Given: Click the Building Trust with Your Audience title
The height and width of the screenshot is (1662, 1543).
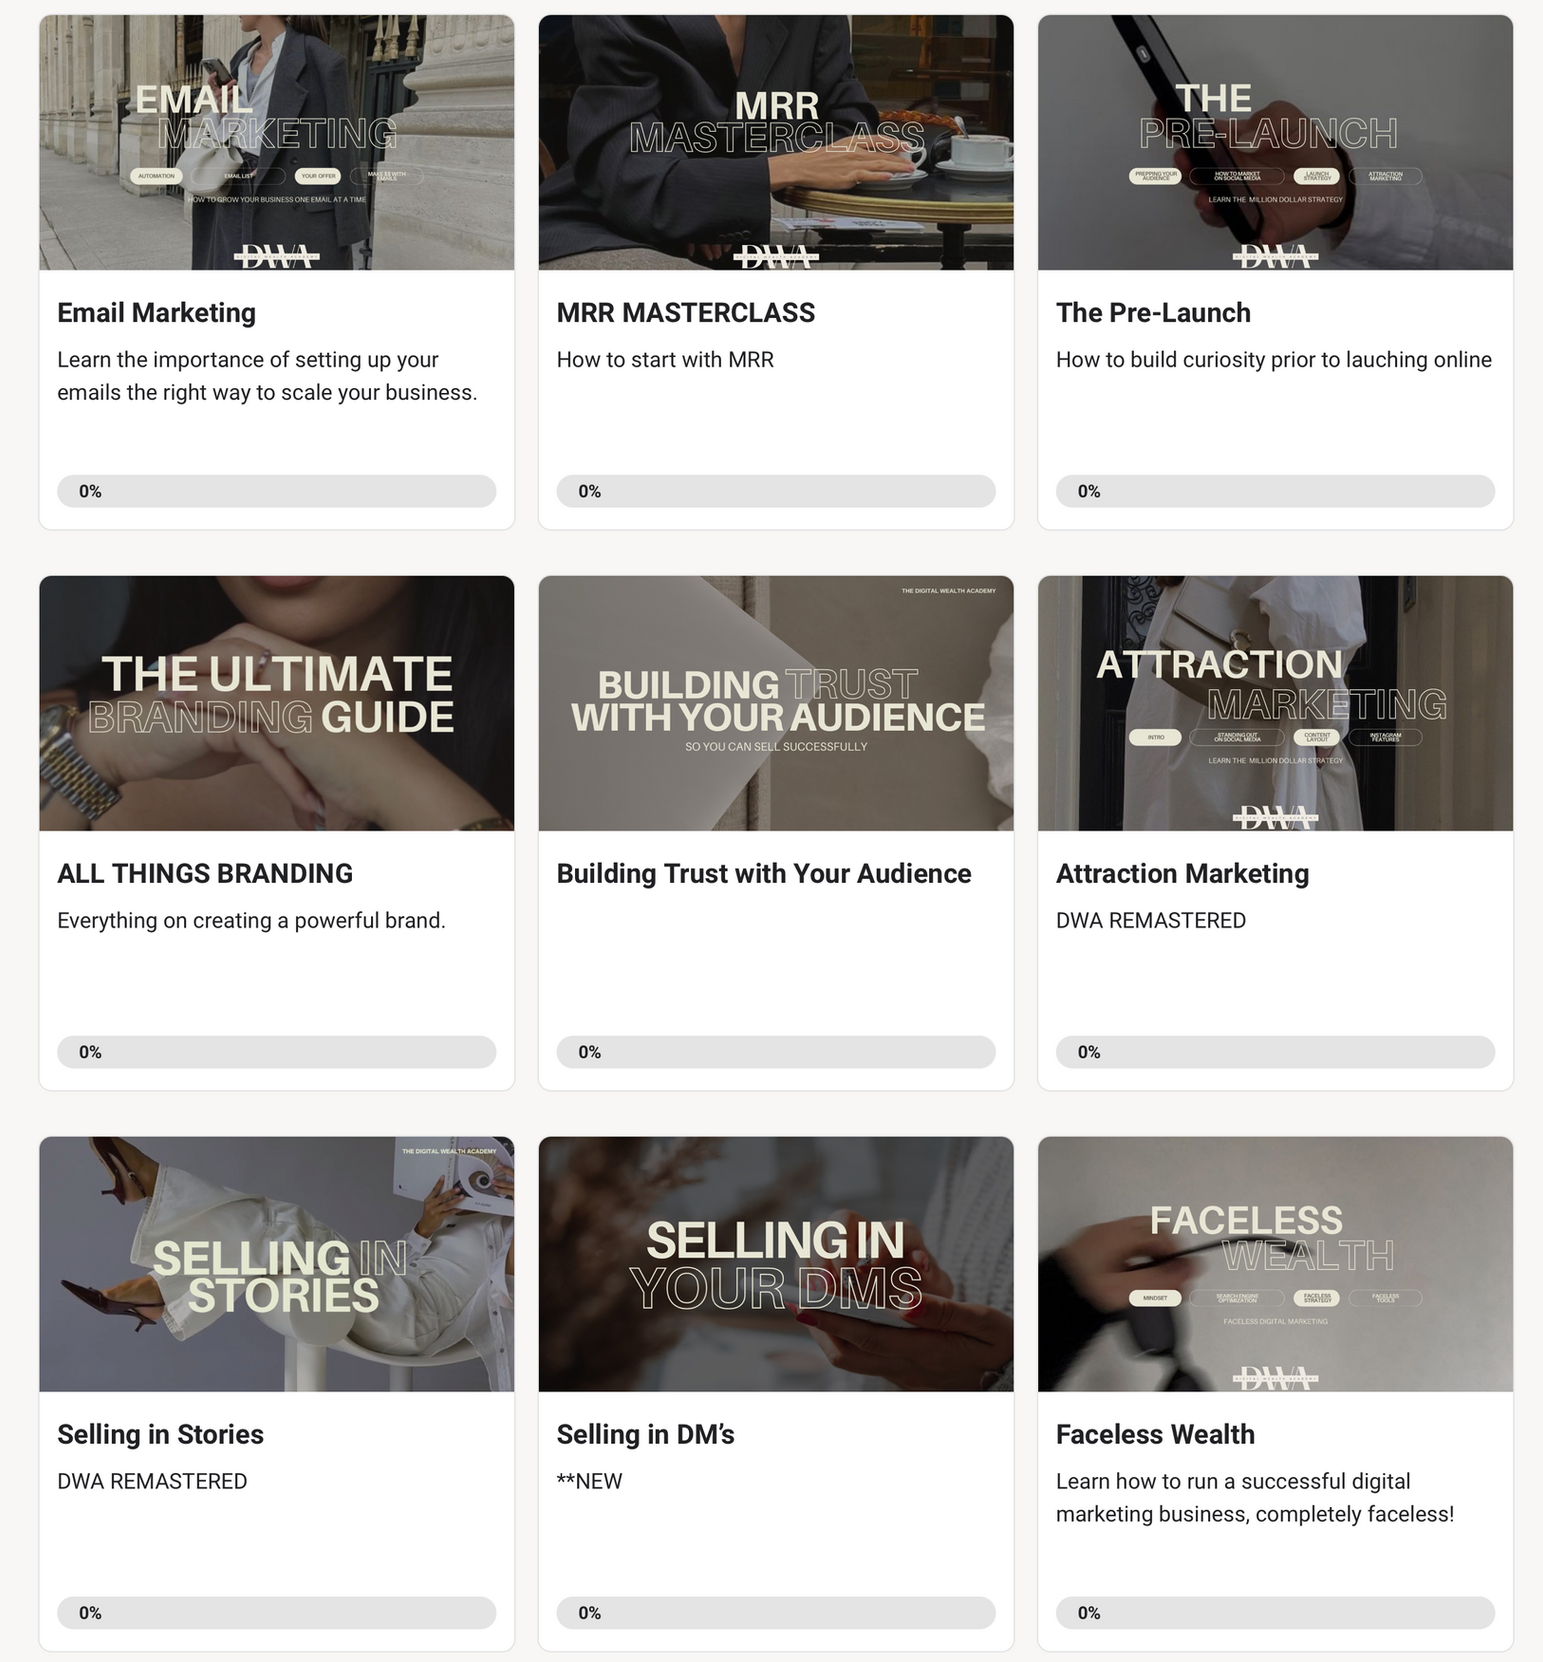Looking at the screenshot, I should (x=764, y=874).
